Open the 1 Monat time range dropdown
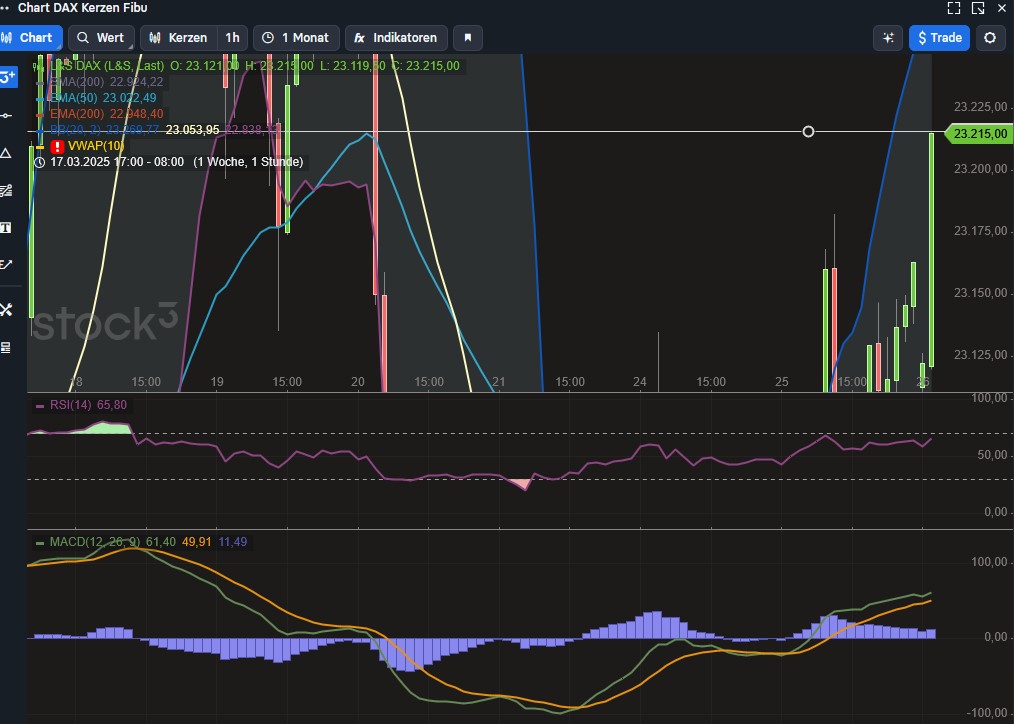The width and height of the screenshot is (1014, 724). (x=296, y=38)
